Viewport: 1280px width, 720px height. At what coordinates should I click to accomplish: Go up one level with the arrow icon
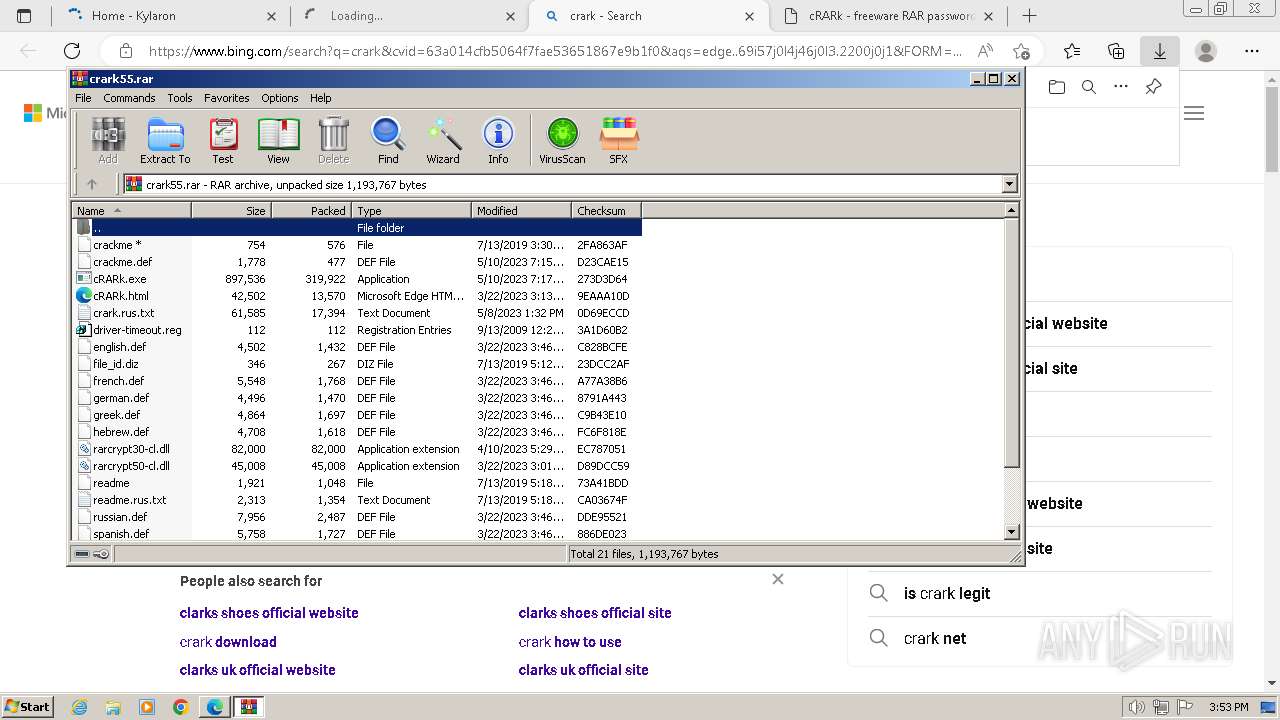click(92, 184)
